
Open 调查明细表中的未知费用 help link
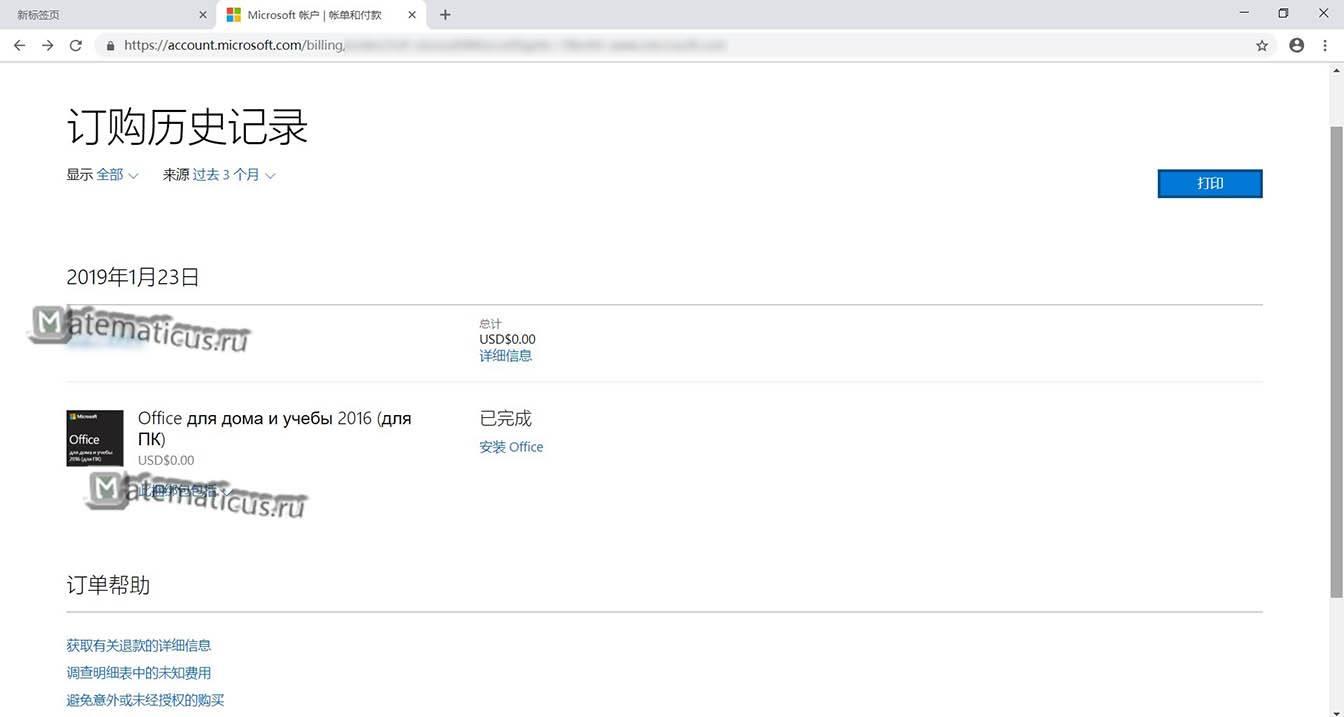coord(139,673)
